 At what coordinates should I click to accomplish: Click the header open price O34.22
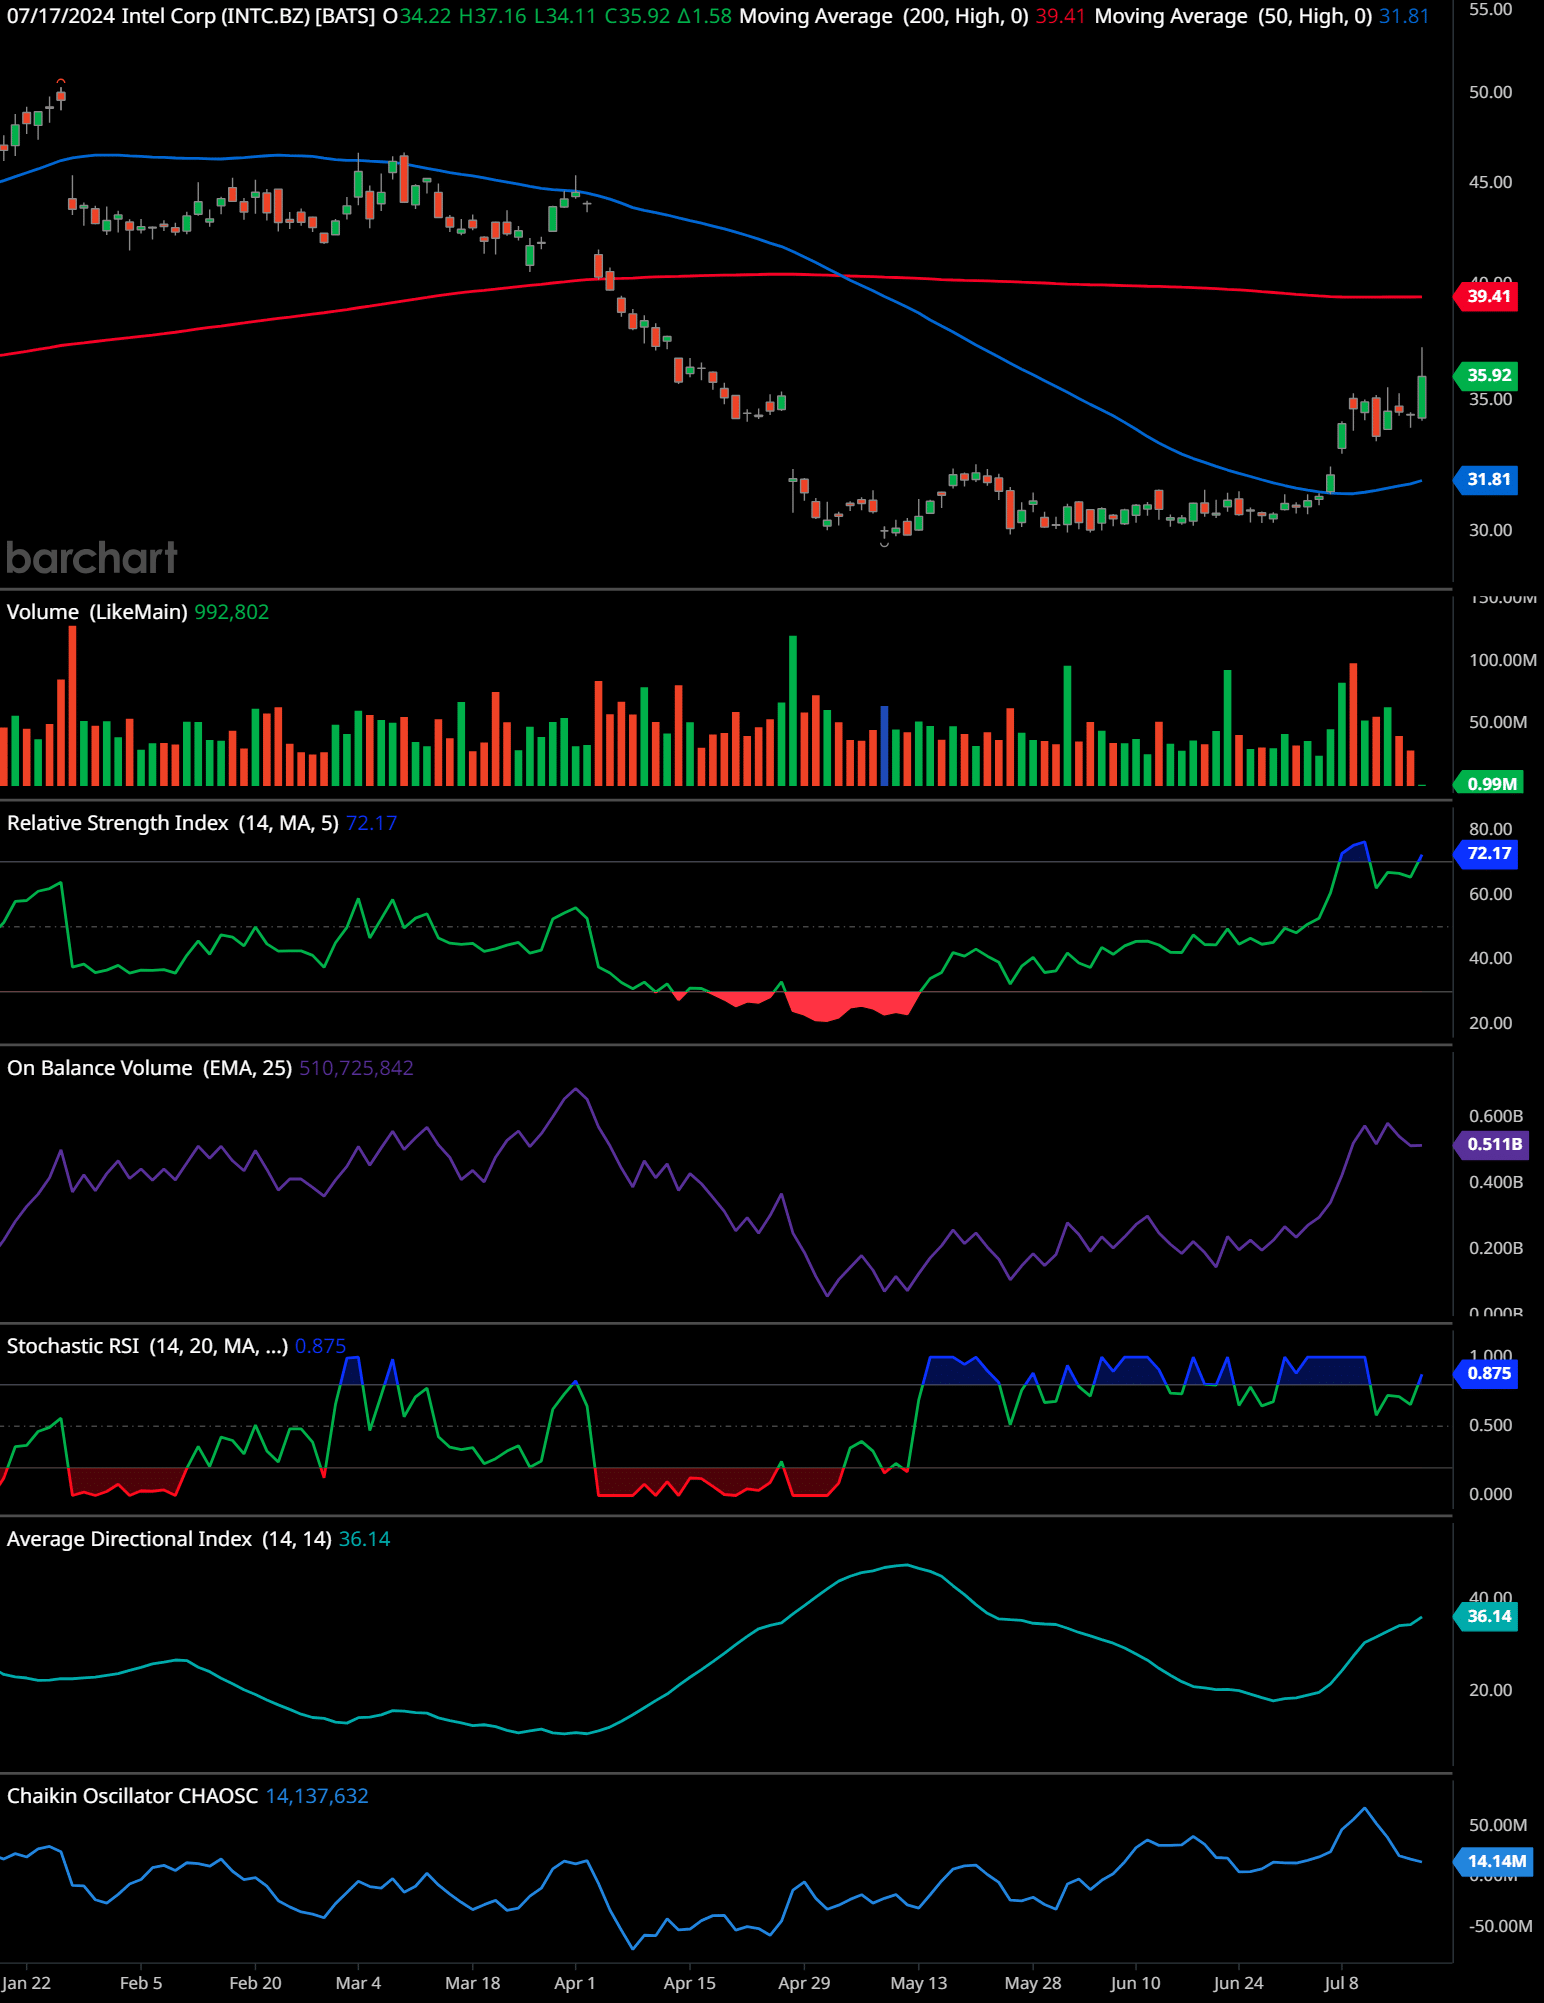pos(417,16)
